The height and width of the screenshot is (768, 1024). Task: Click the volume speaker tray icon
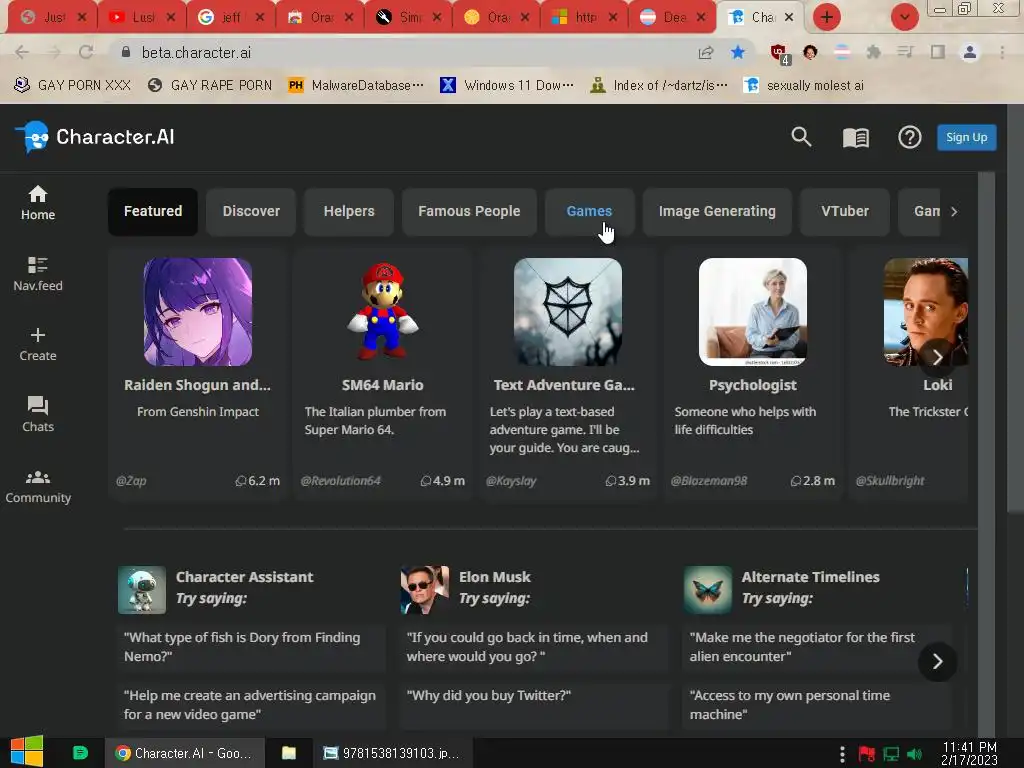(914, 754)
